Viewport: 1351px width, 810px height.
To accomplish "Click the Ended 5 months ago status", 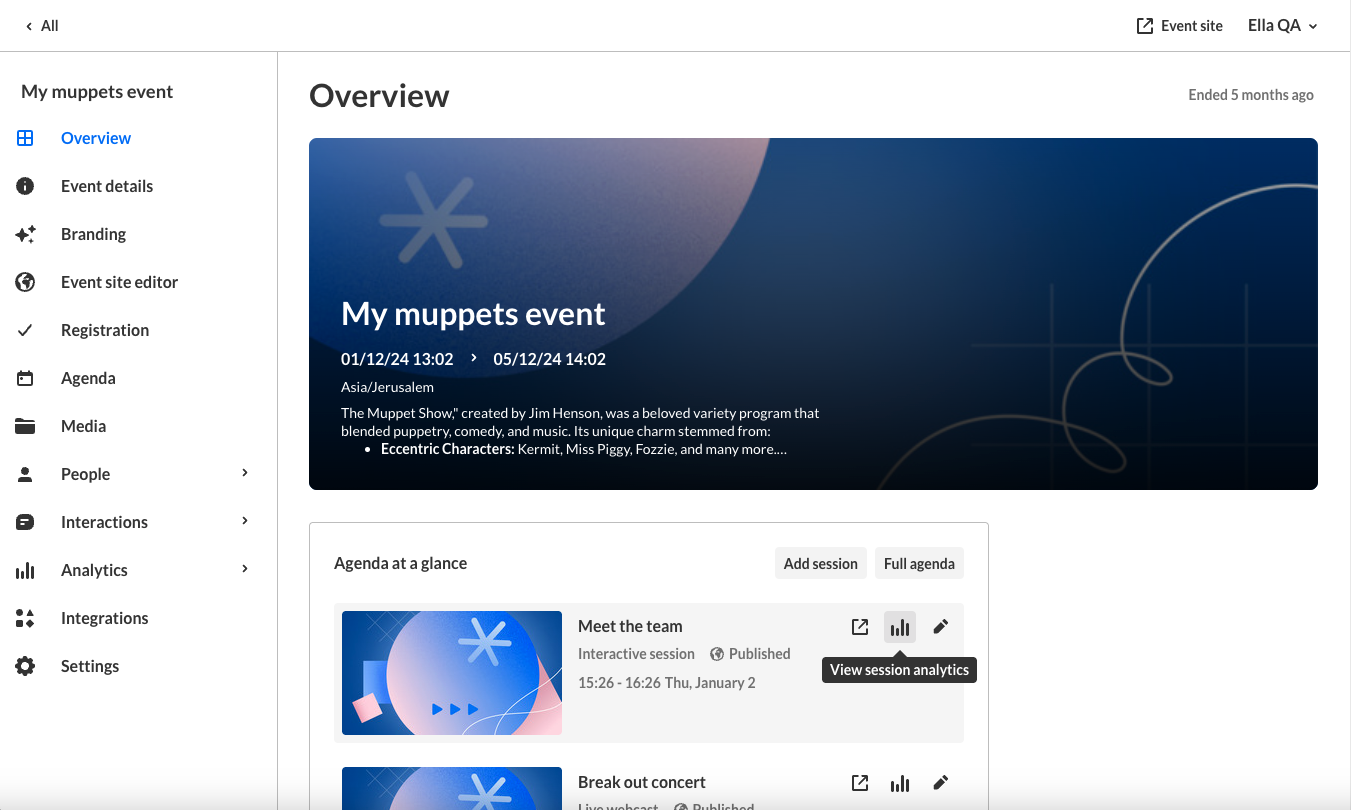I will (1251, 95).
